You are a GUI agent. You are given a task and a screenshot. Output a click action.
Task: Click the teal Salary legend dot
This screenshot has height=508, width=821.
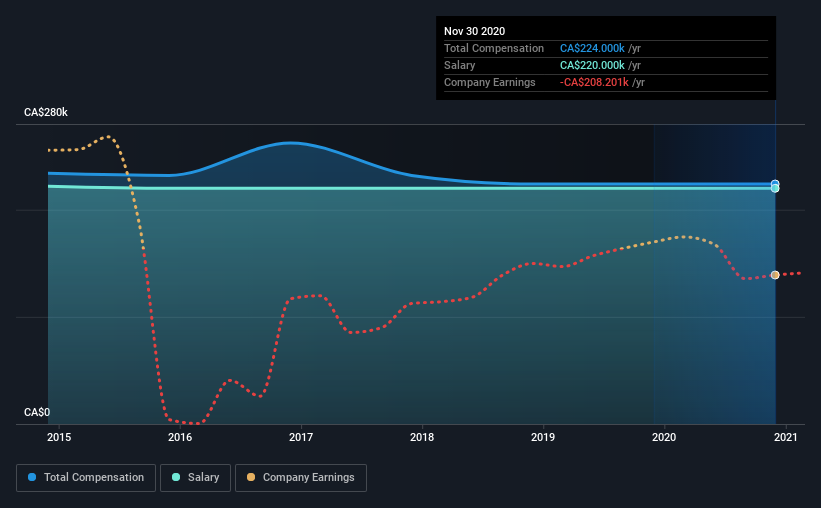pos(176,477)
